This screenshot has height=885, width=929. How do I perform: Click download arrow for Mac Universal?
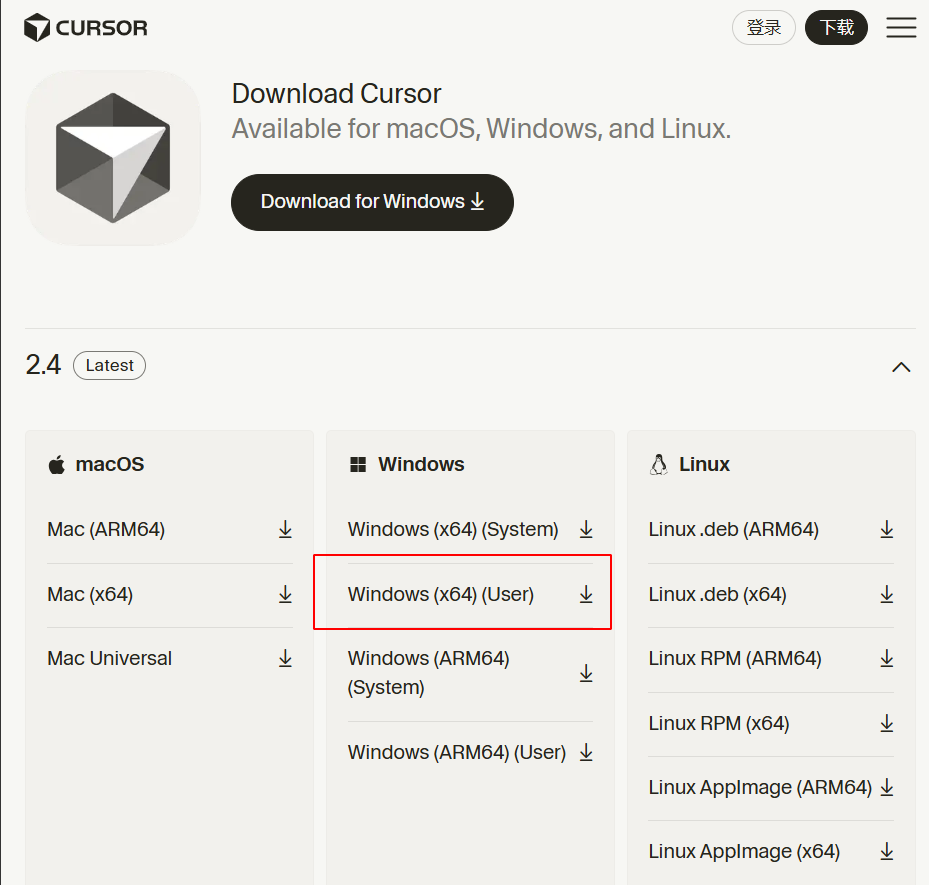[x=286, y=658]
